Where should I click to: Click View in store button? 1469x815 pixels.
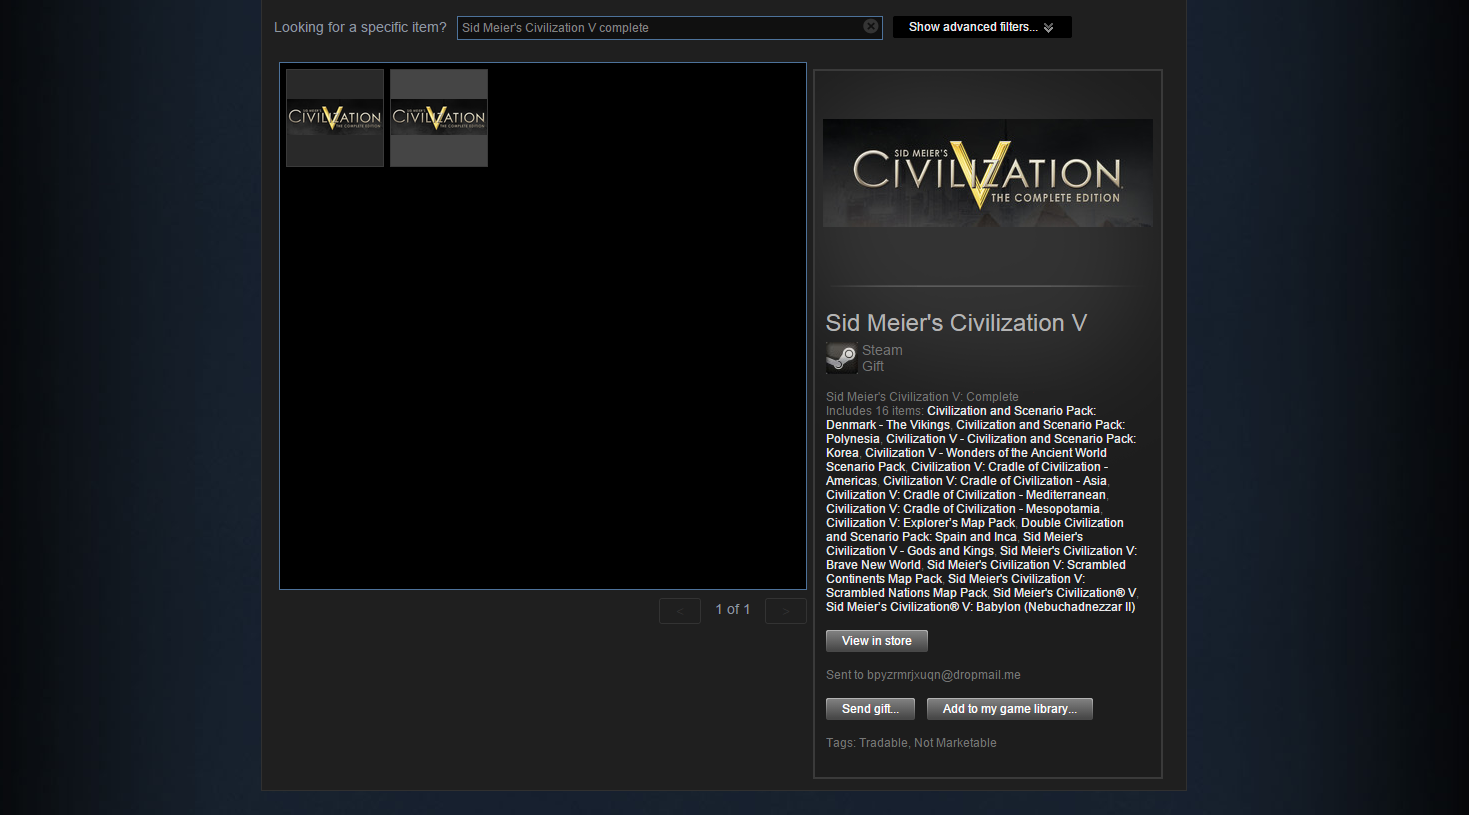tap(877, 641)
